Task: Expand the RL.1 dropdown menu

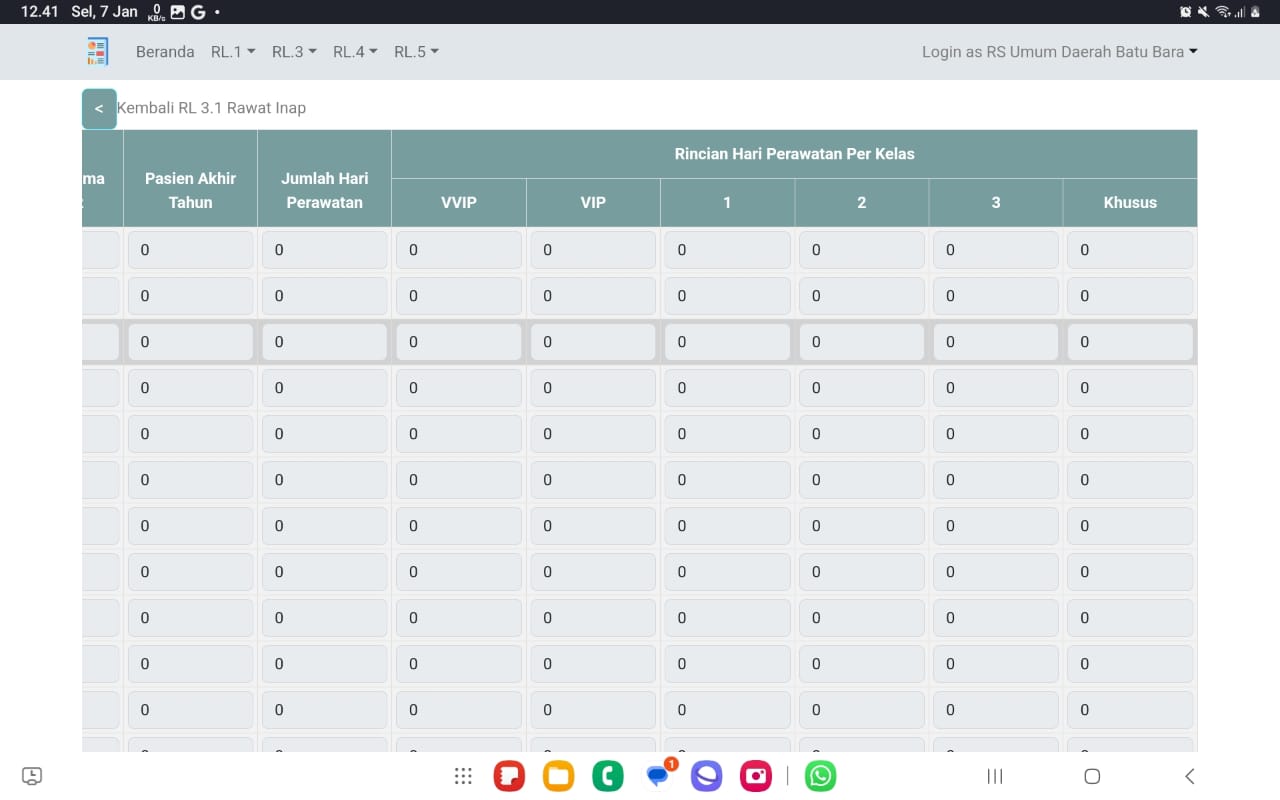Action: pos(233,52)
